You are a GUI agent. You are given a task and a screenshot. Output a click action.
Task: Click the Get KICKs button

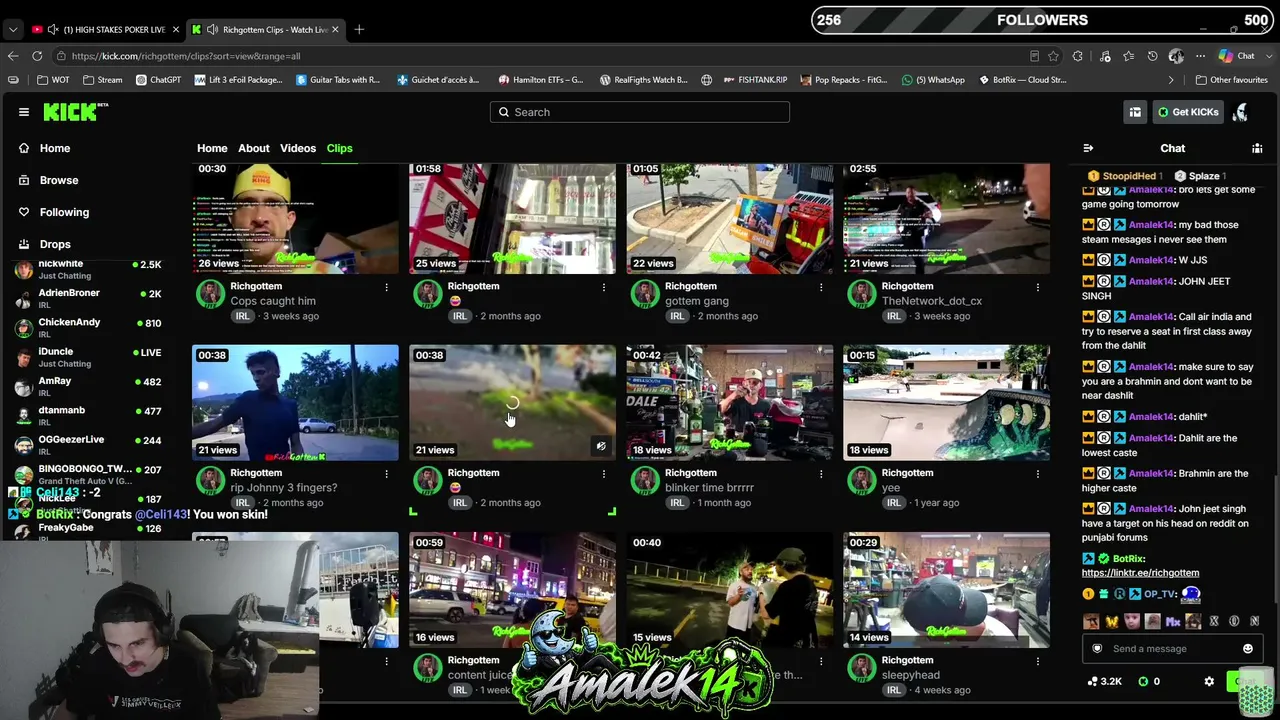[1188, 112]
